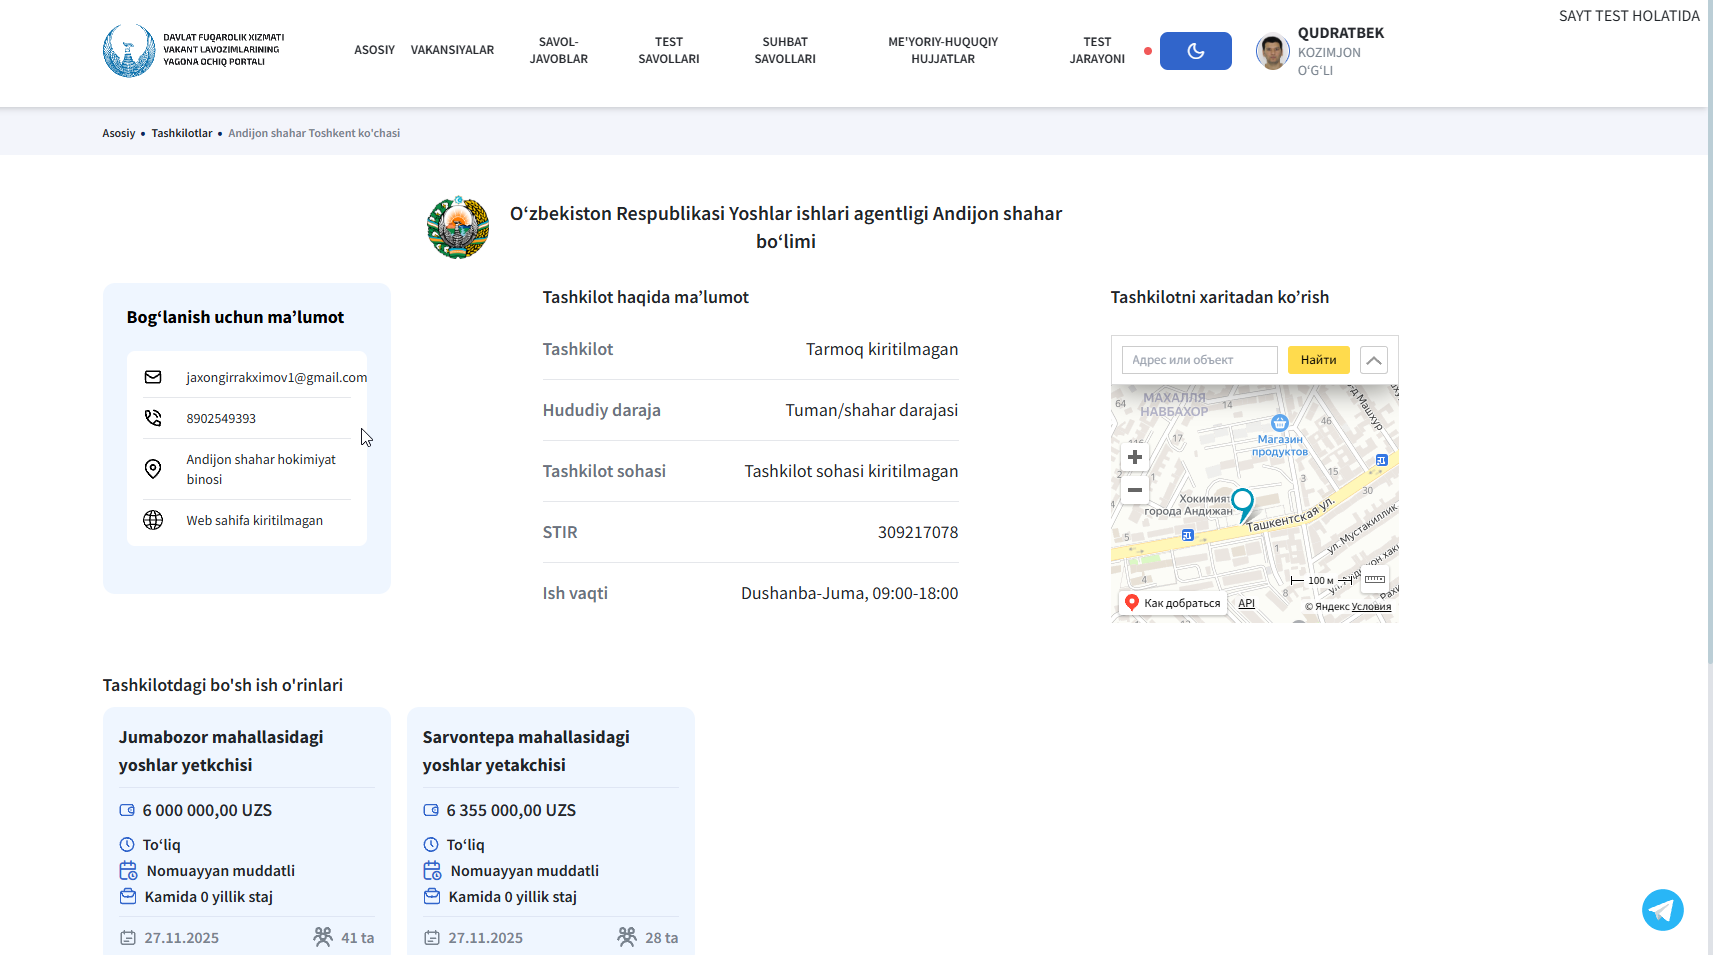The height and width of the screenshot is (955, 1713).
Task: Click the Andijon shahar hokimiyat binosi address
Action: 261,469
